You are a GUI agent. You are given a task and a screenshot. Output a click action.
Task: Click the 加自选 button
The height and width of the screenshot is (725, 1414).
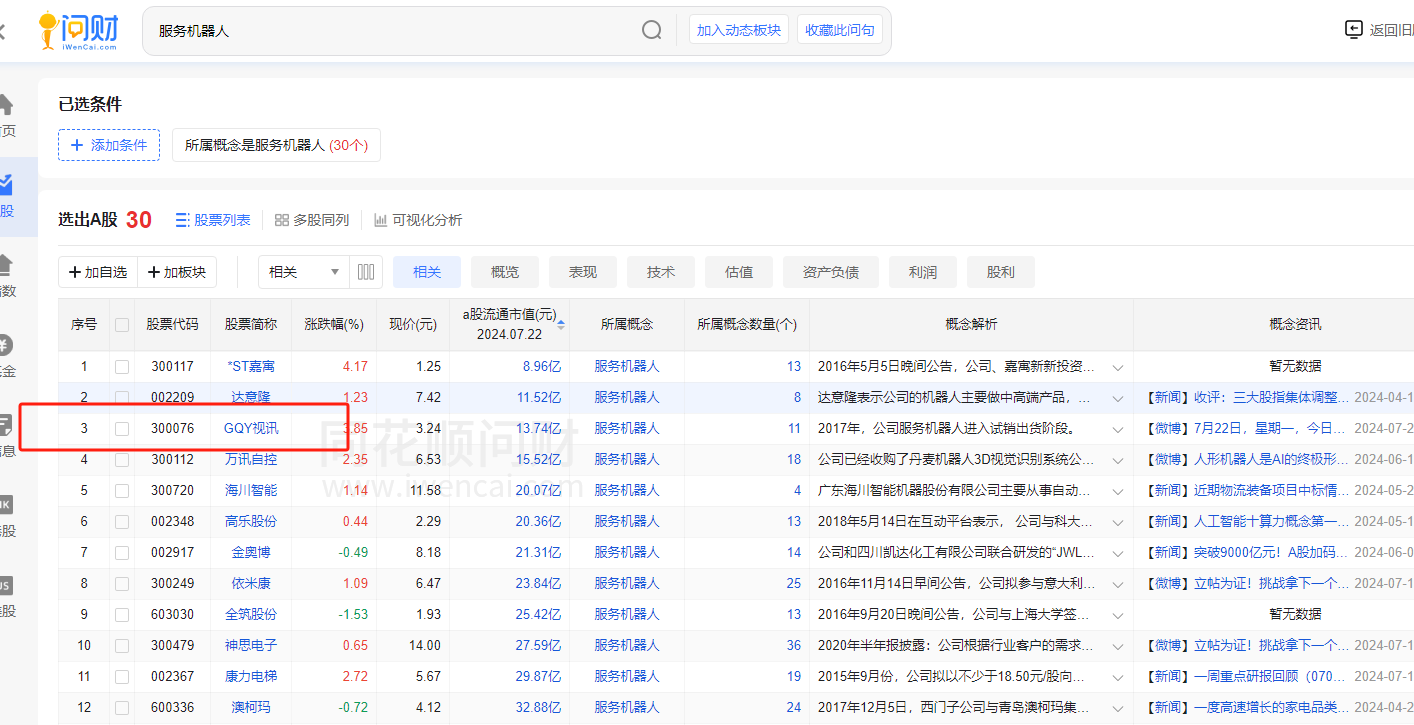click(x=98, y=272)
